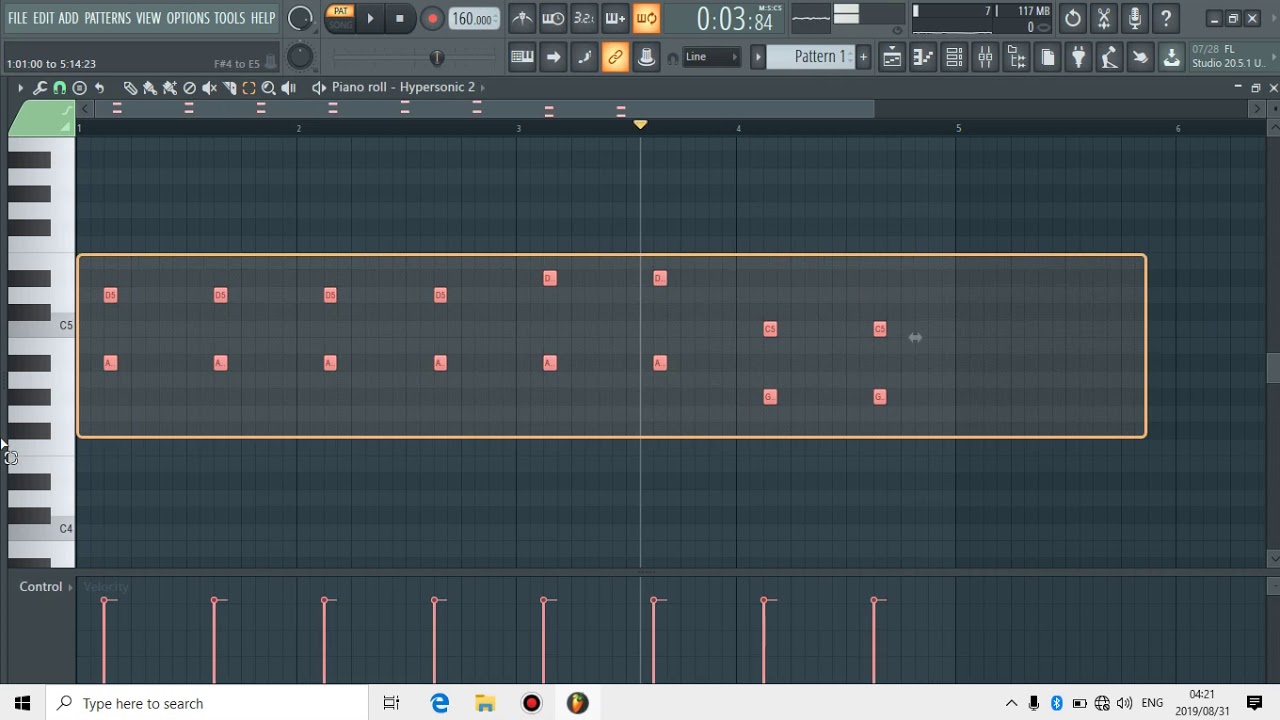Expand pattern options arrow left of Pattern 1

758,57
